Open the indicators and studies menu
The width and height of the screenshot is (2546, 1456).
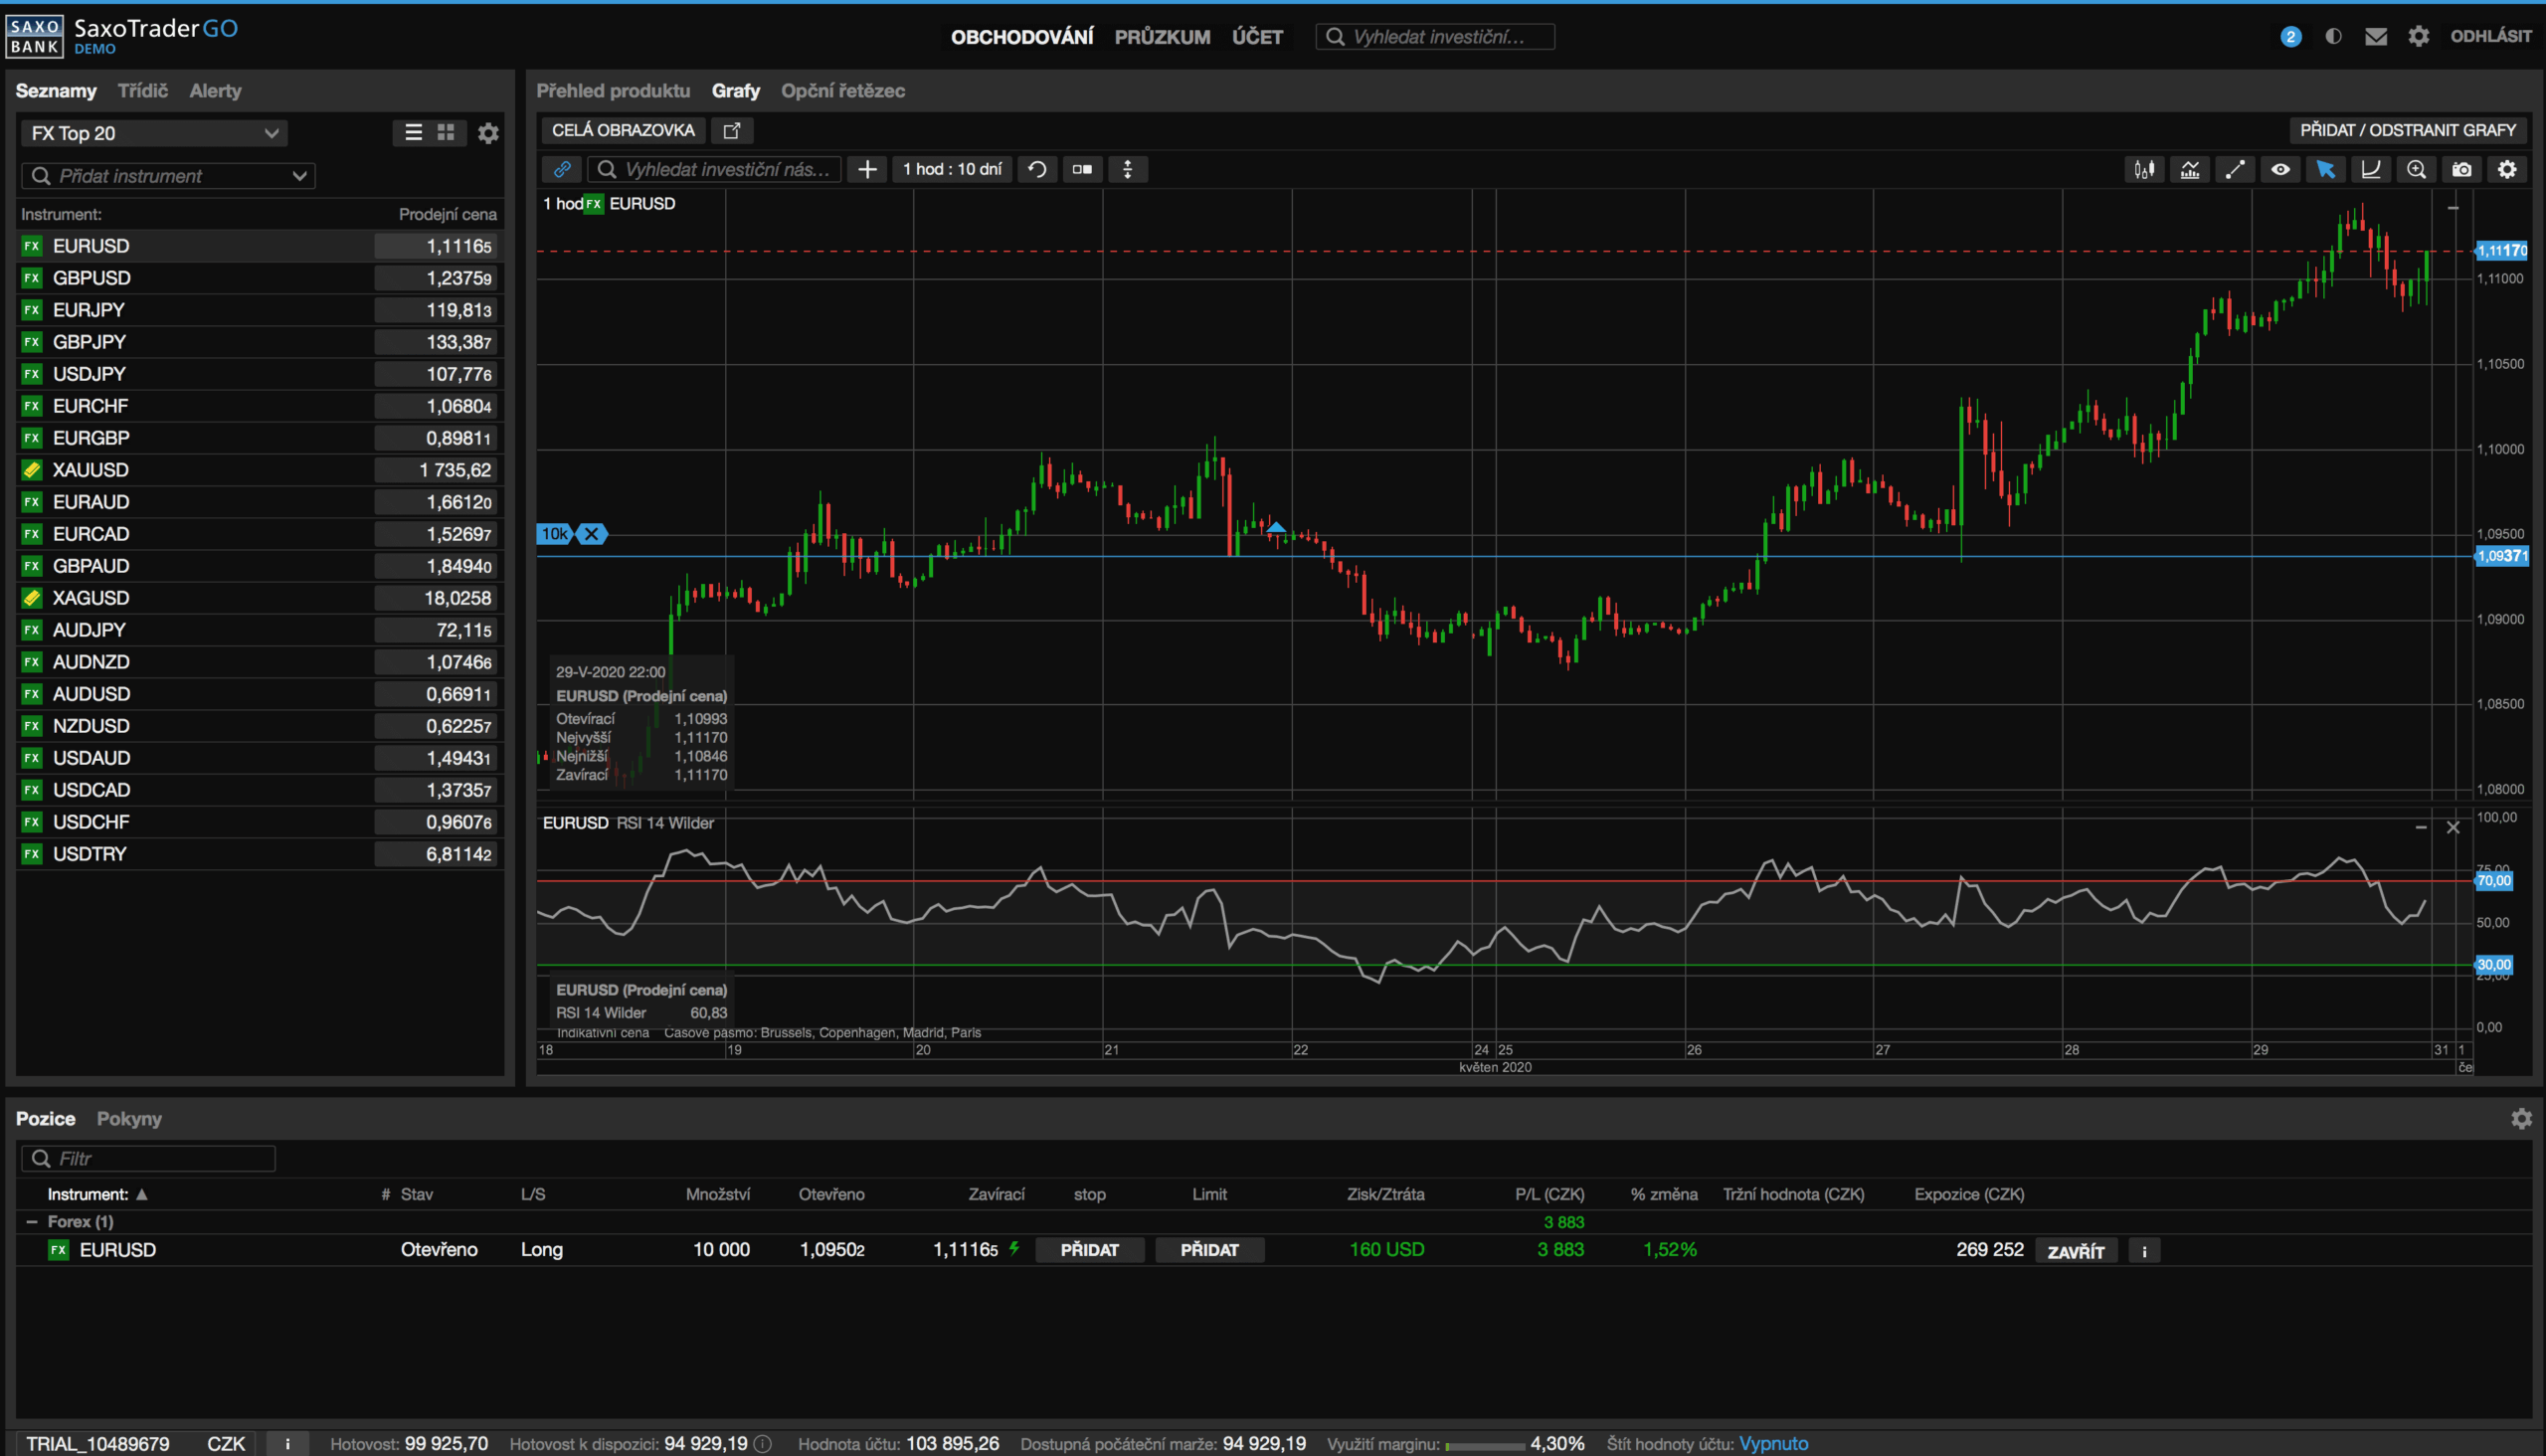point(2190,170)
